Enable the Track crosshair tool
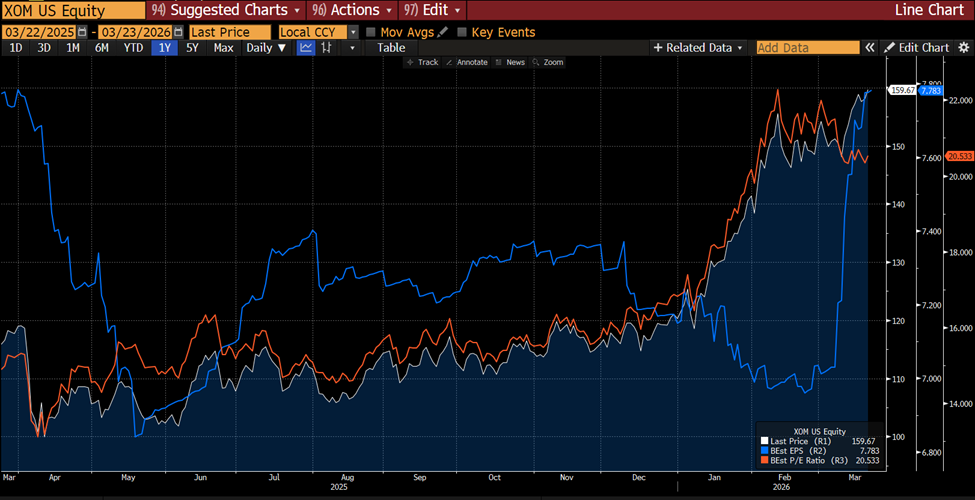Screen dimensions: 975x500 pos(422,62)
